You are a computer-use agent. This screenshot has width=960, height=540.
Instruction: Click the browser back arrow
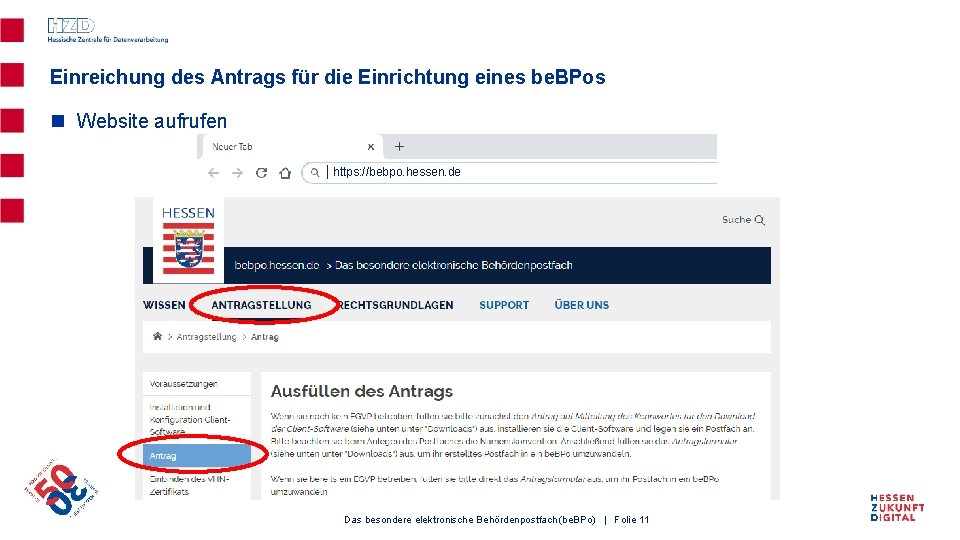213,173
